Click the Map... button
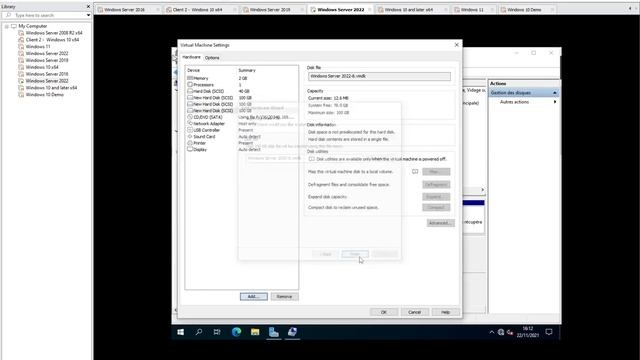 (x=436, y=172)
